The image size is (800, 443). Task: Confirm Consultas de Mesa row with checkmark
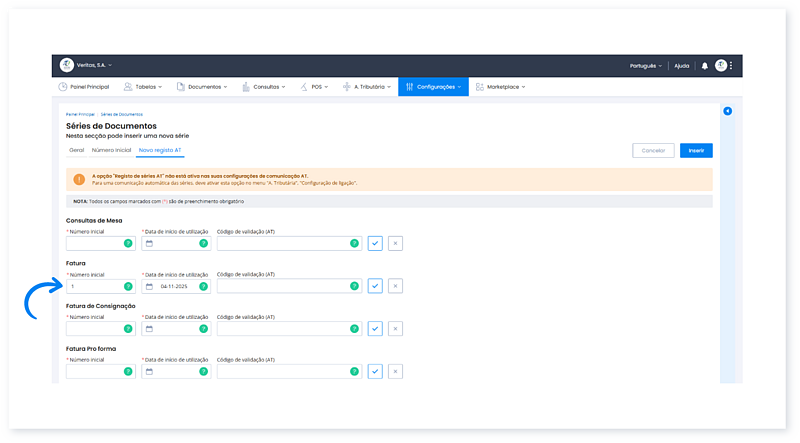(375, 243)
